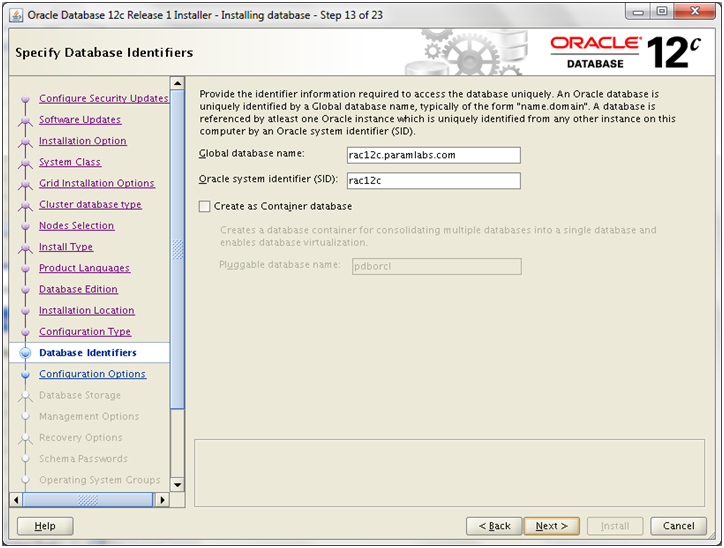Click the horizontal scrollbar left arrow
The width and height of the screenshot is (724, 548).
pos(16,500)
